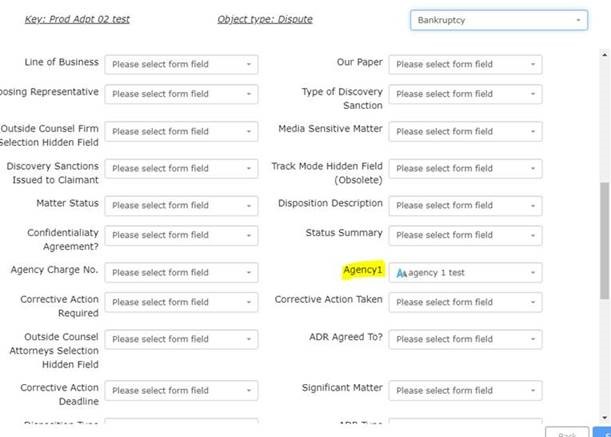Open Corrective Action Taken dropdown

tap(466, 302)
